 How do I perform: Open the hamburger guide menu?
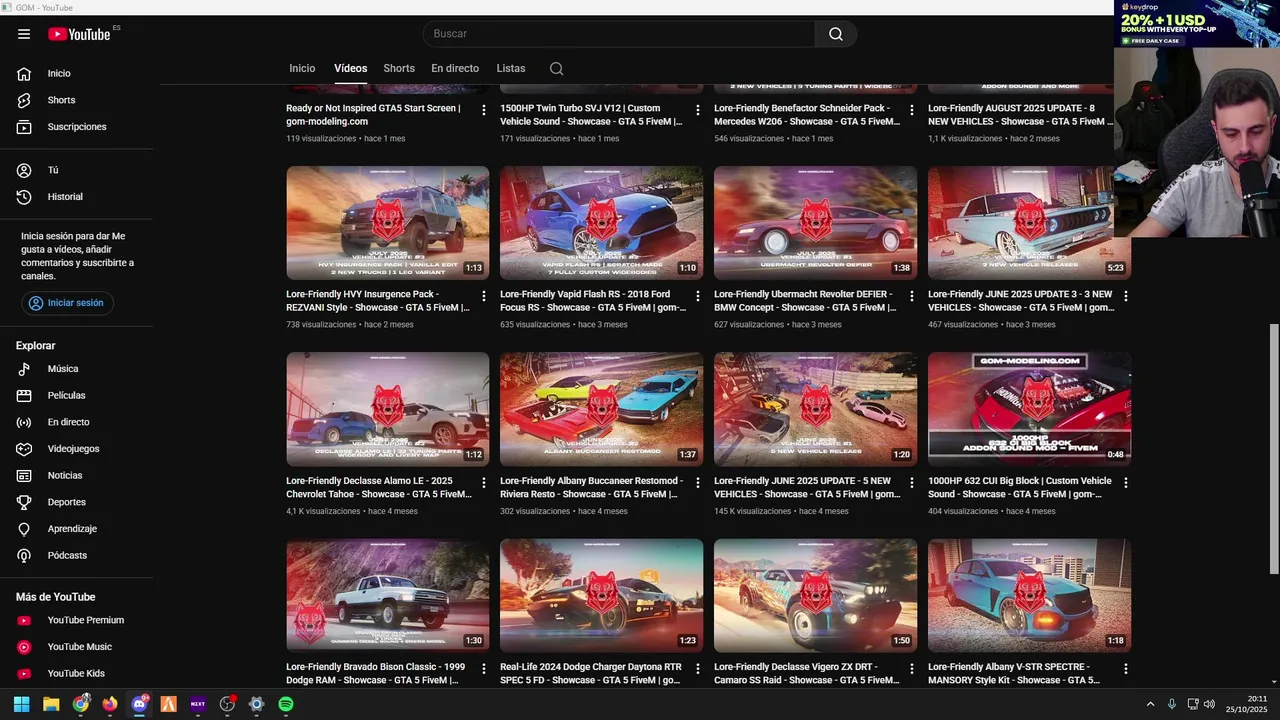[x=24, y=34]
